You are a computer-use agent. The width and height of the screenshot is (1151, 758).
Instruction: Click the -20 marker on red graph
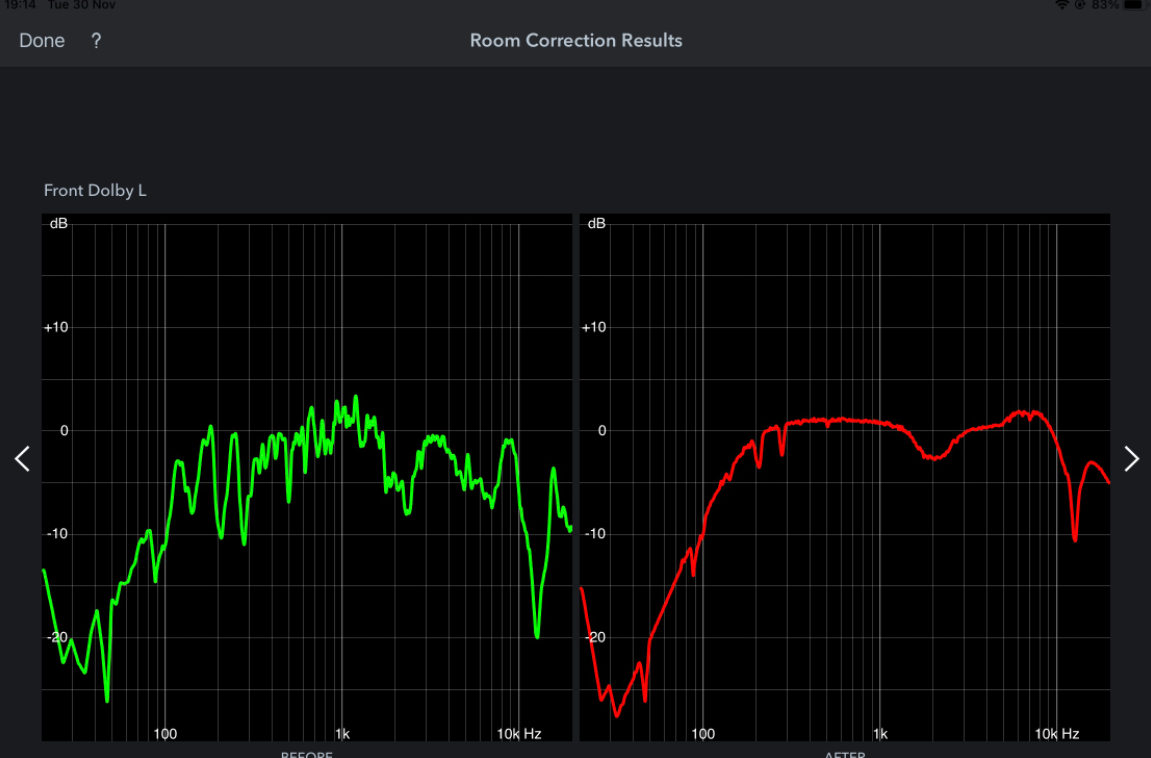(594, 637)
